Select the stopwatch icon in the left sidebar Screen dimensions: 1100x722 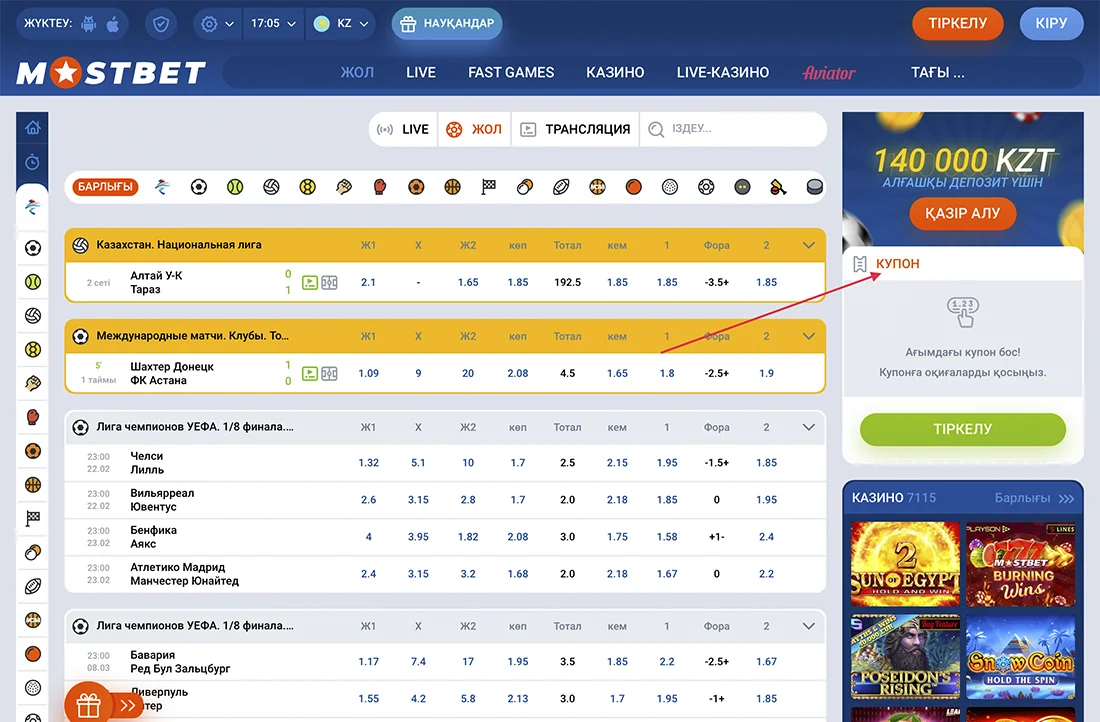coord(32,162)
